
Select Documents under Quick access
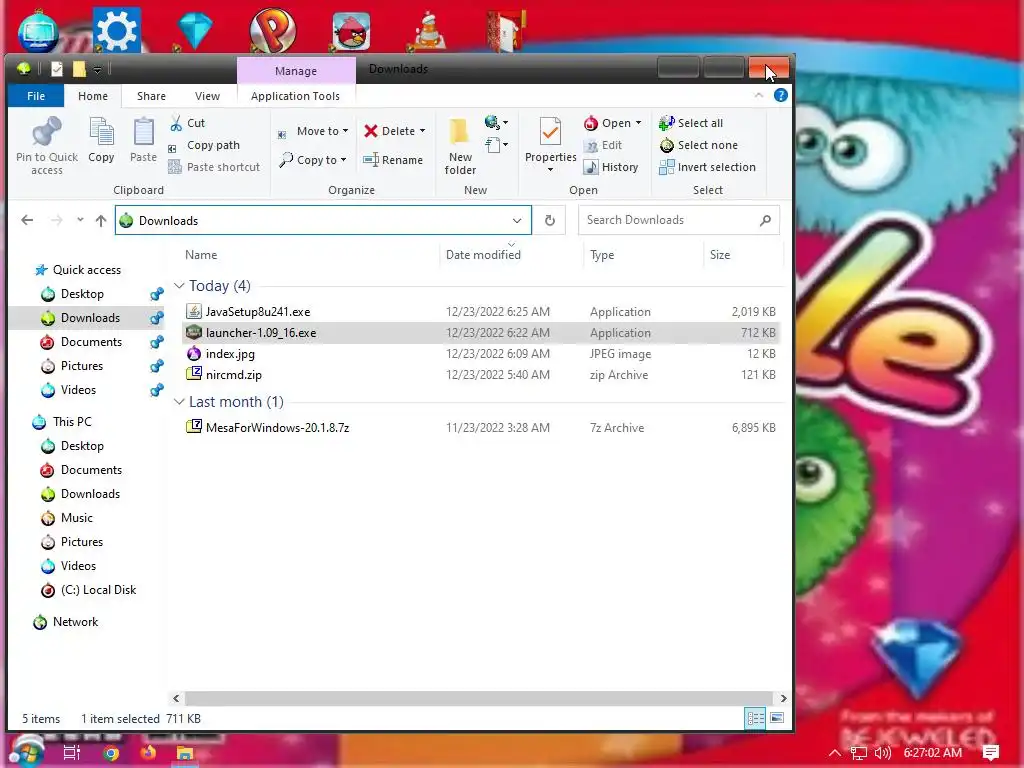(91, 342)
